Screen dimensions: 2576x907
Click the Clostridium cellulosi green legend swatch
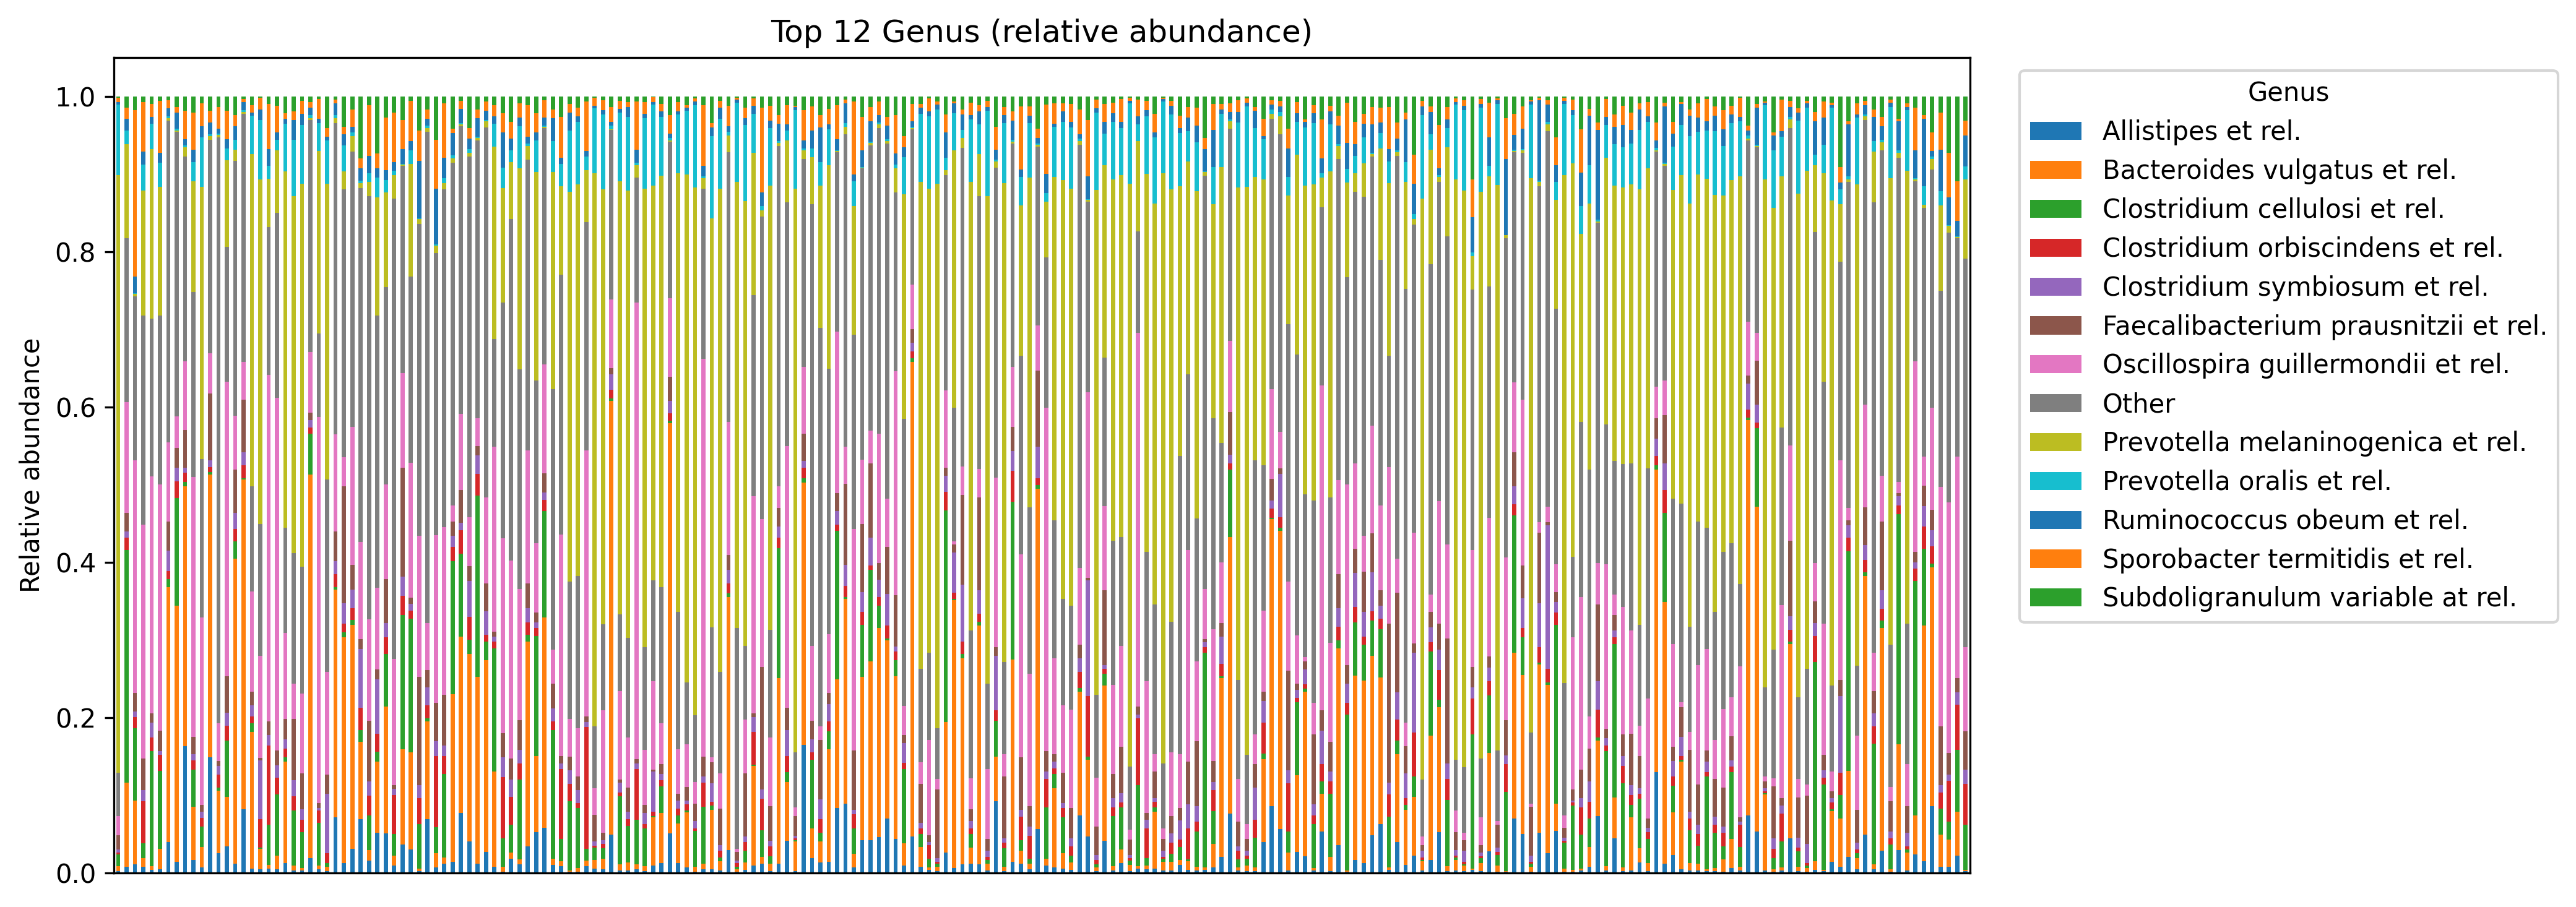[x=2055, y=209]
